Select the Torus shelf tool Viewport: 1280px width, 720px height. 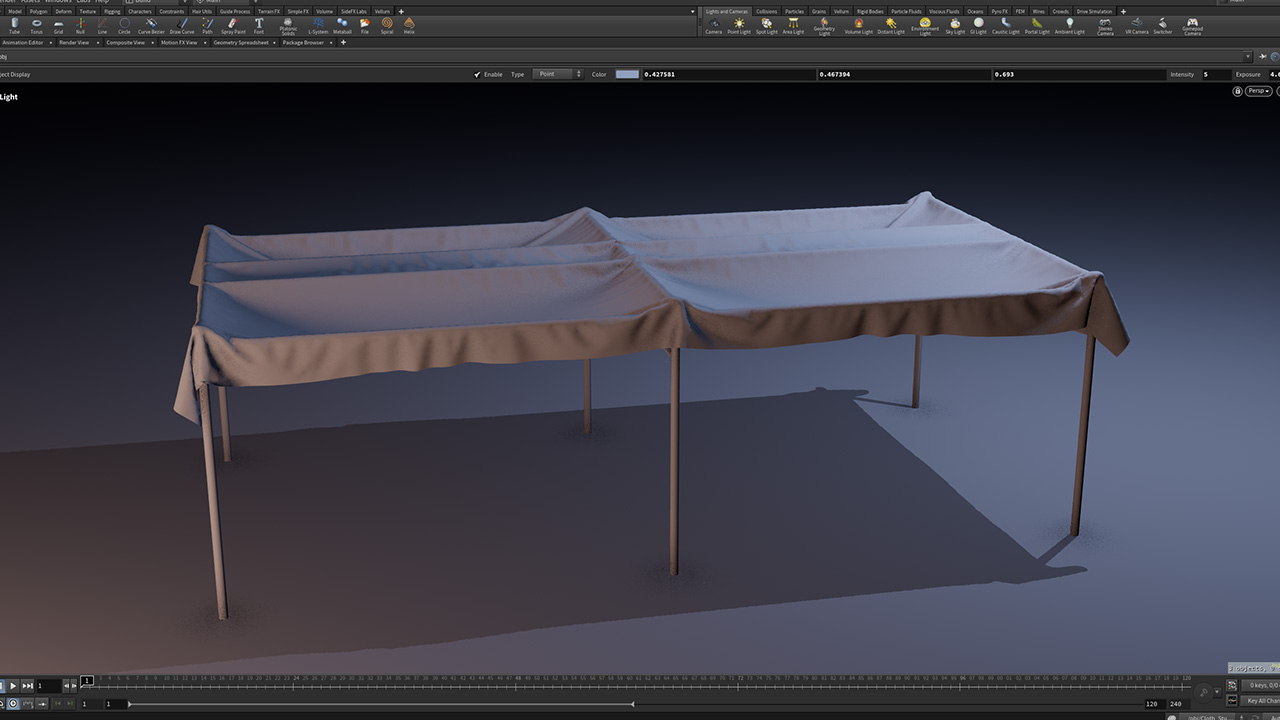[36, 24]
